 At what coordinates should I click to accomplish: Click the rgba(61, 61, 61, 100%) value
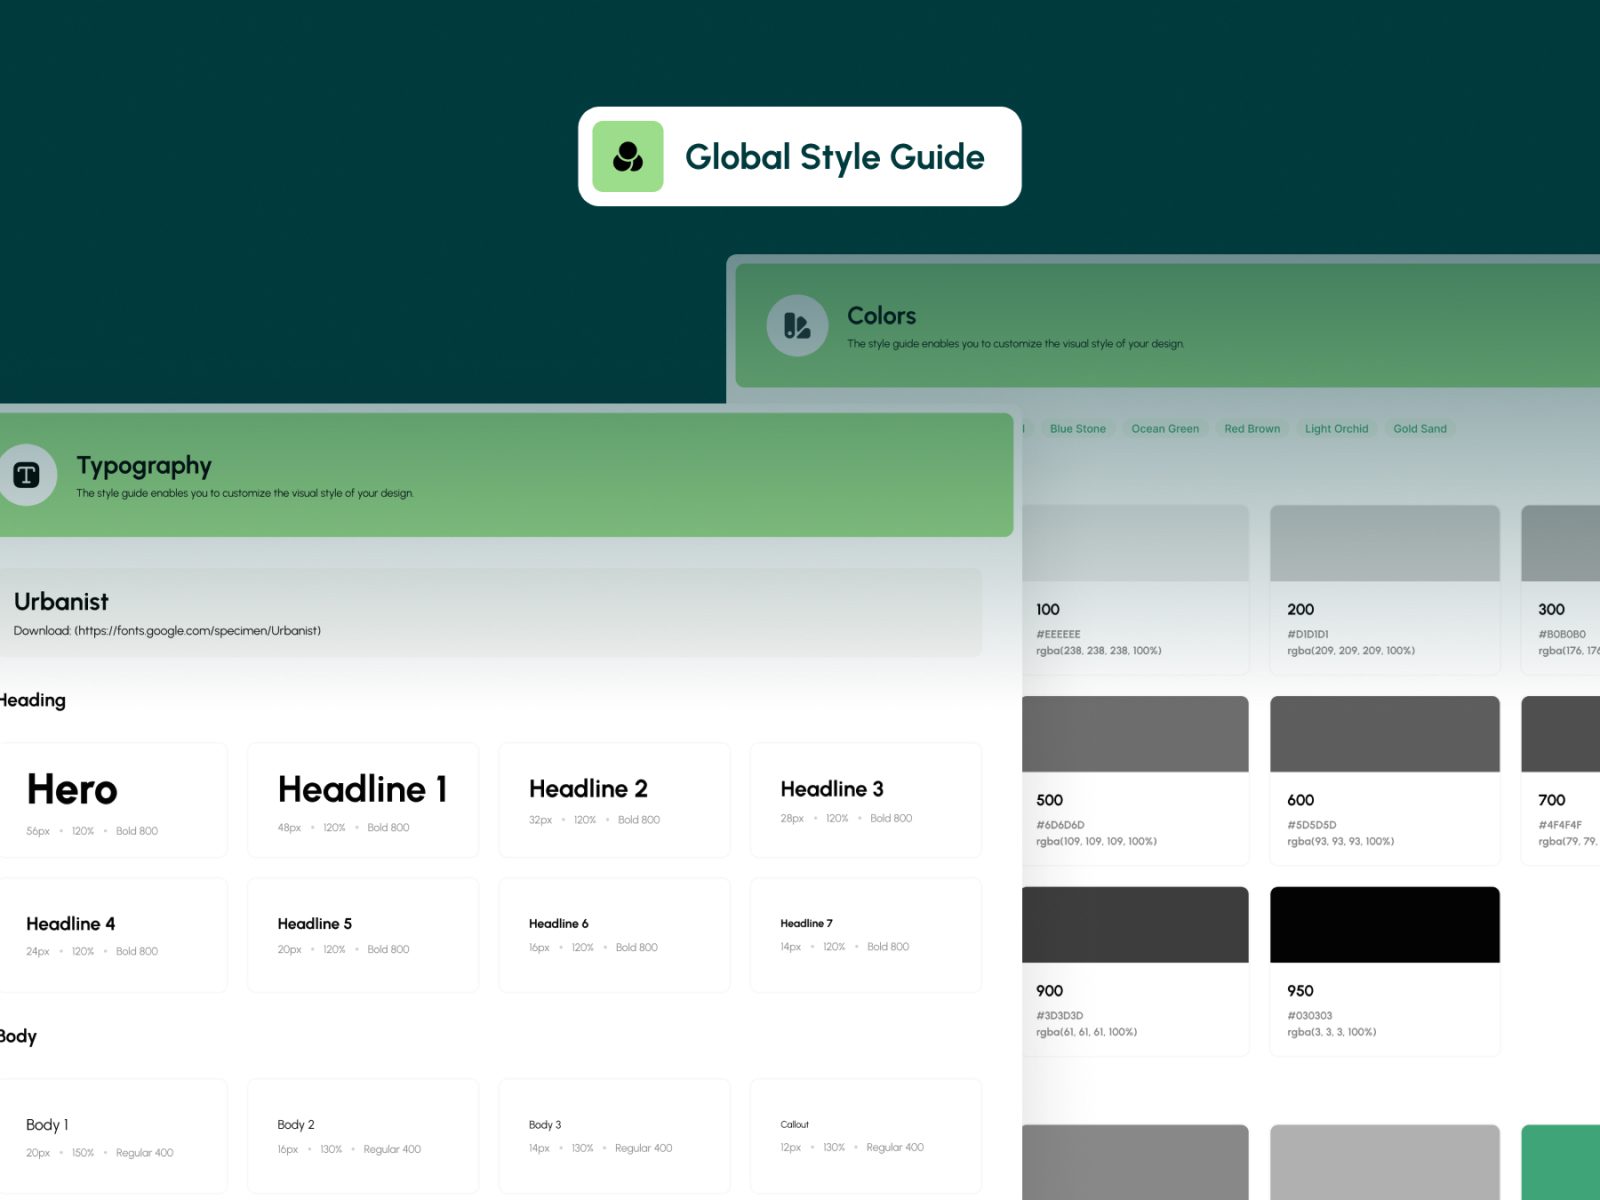(1086, 1033)
